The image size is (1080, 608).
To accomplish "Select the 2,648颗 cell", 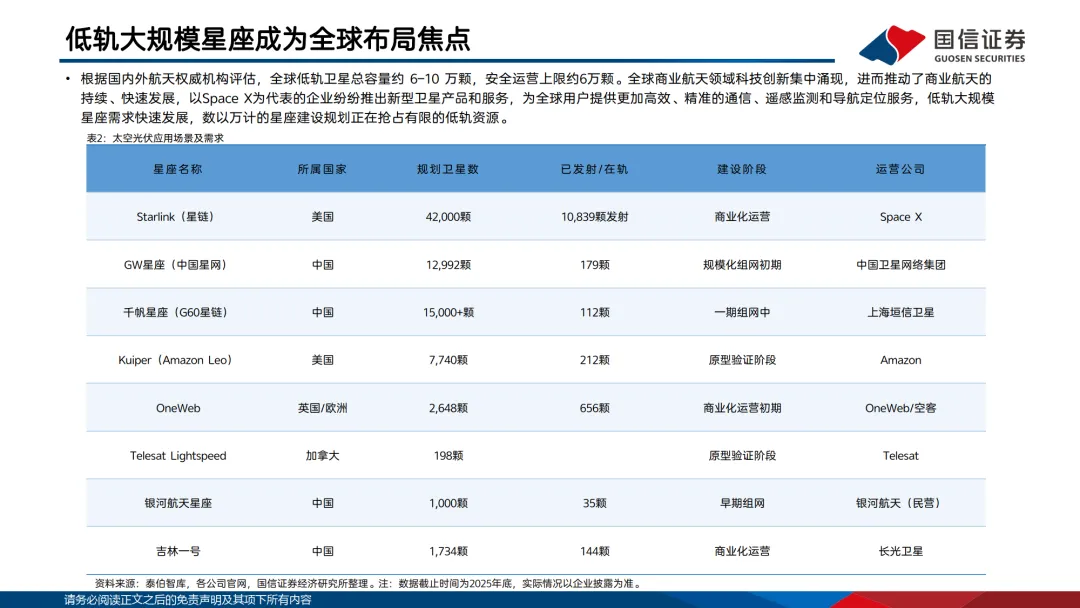I will (448, 408).
